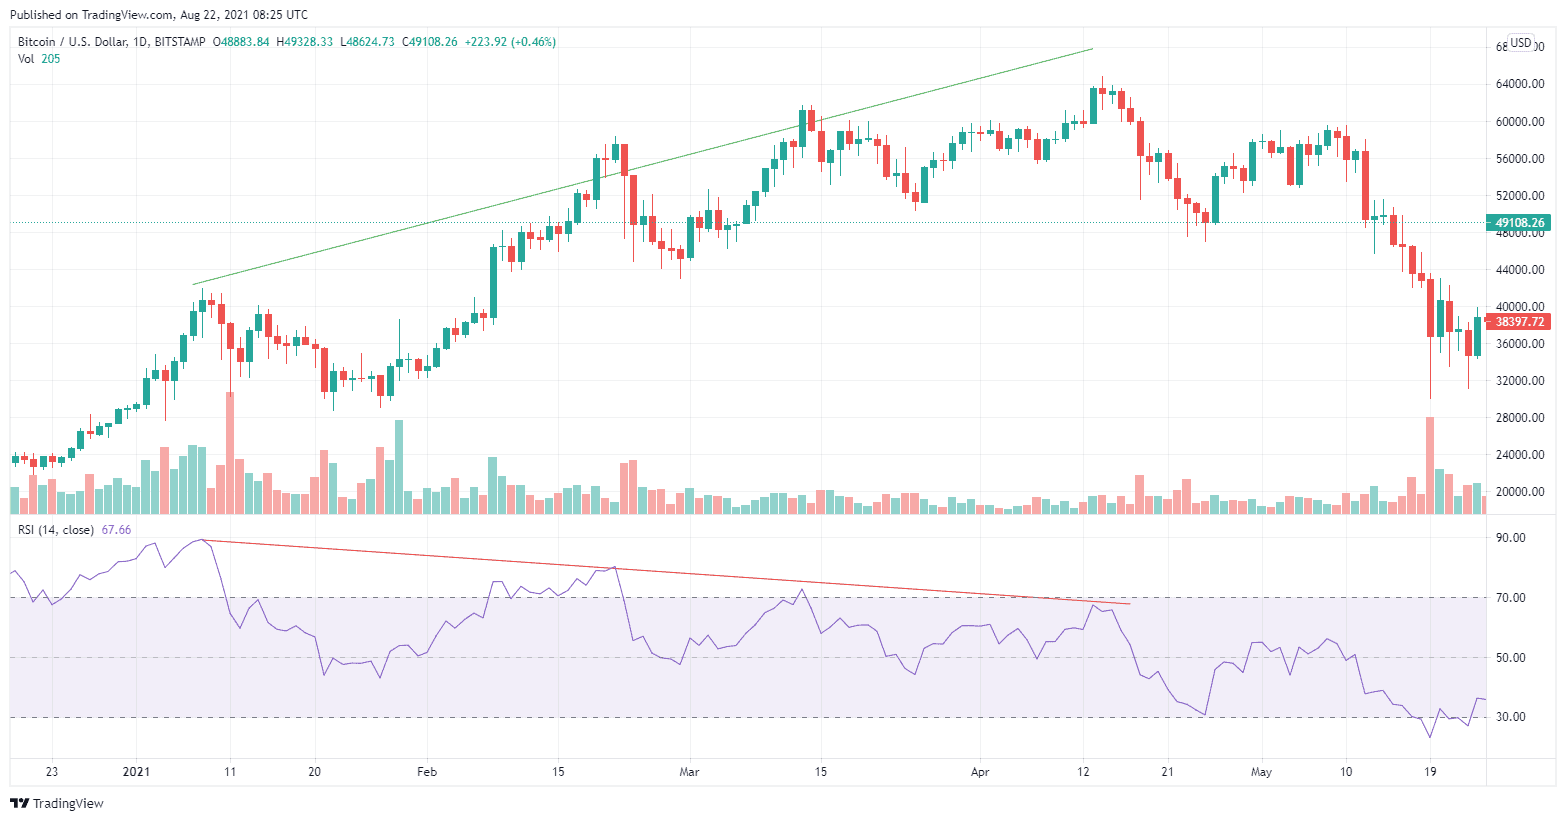The height and width of the screenshot is (821, 1566).
Task: Click the low value L48624.73
Action: [368, 42]
